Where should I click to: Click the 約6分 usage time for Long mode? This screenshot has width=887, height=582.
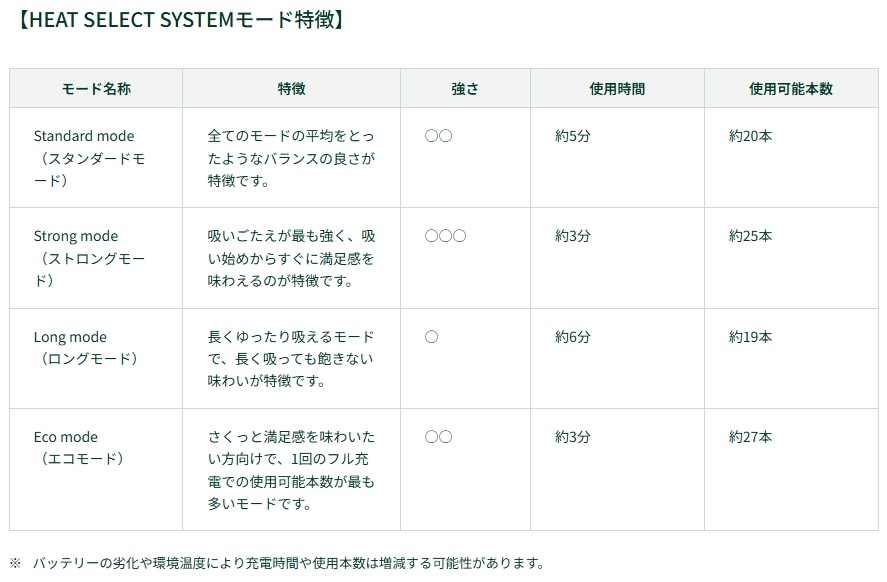pyautogui.click(x=572, y=337)
